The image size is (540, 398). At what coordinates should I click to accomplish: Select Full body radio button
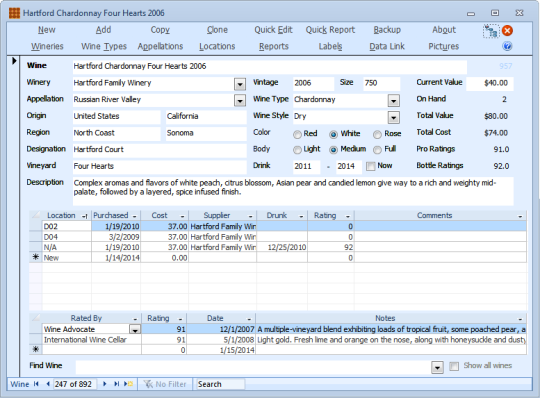(377, 150)
